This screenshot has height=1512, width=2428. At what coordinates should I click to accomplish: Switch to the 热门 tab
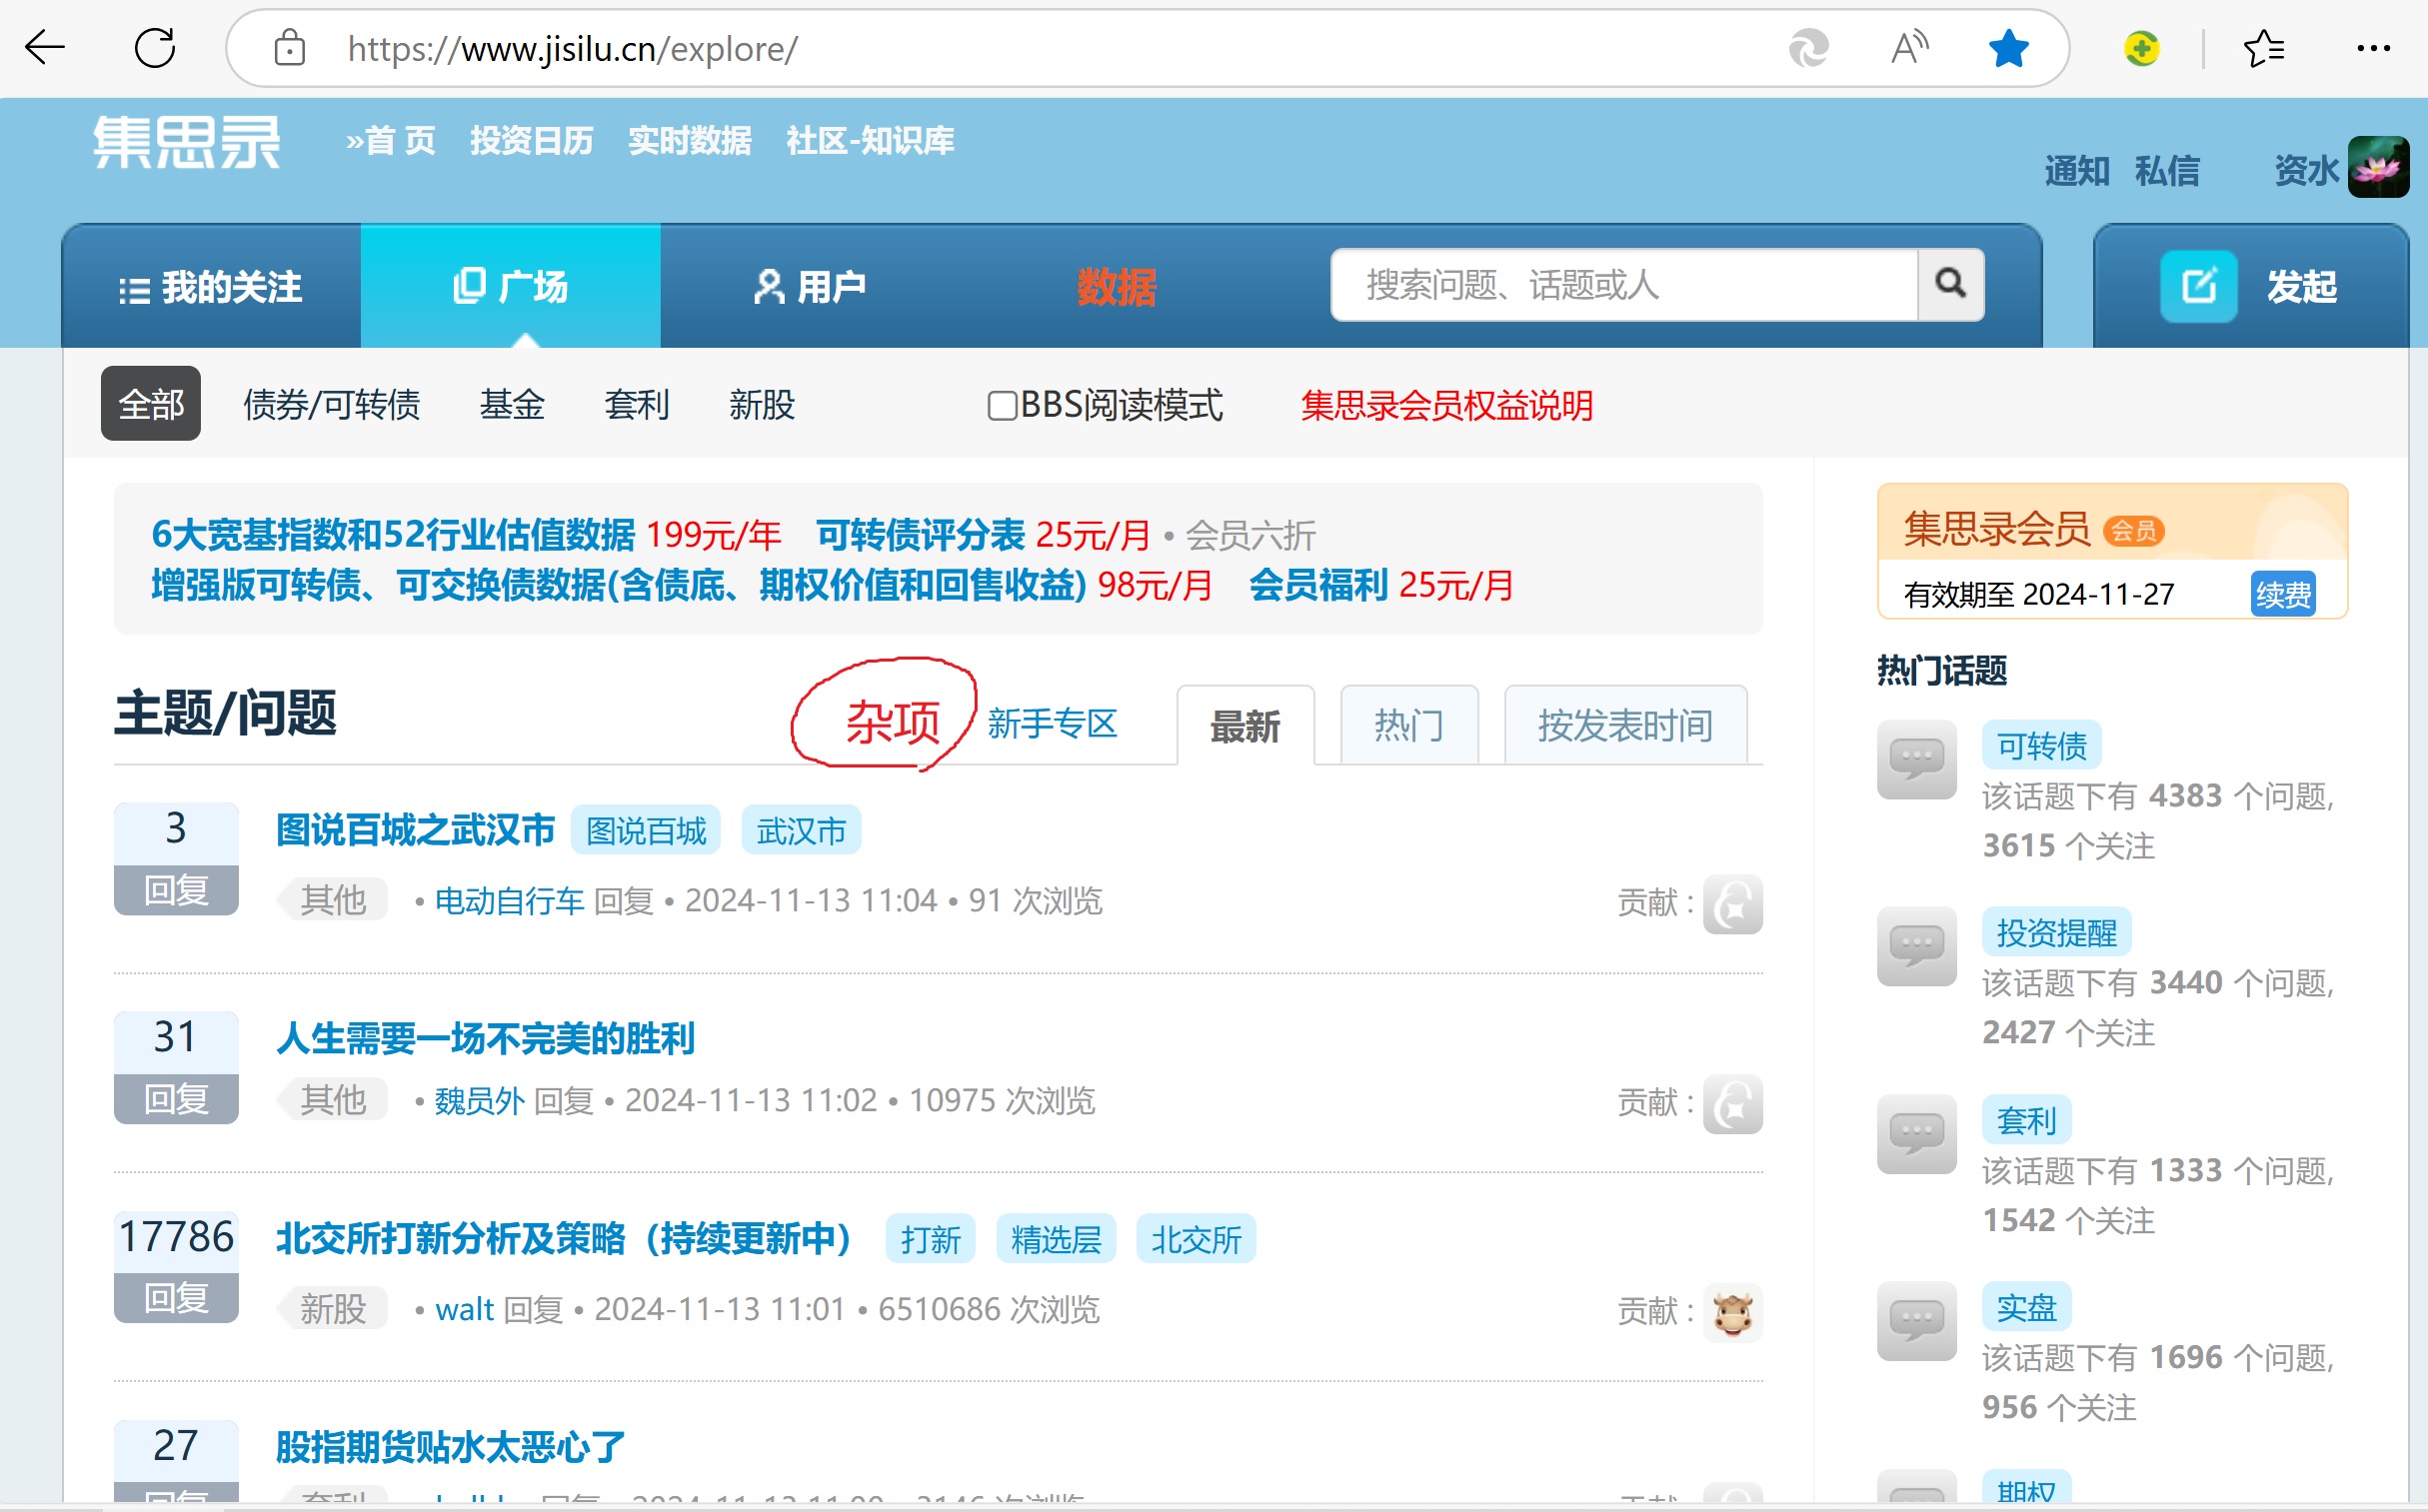coord(1408,726)
